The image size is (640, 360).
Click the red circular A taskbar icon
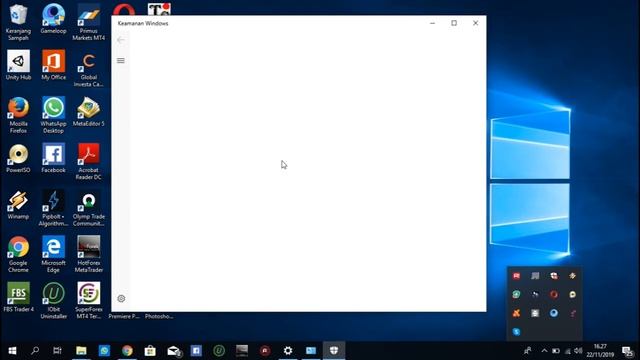[x=265, y=351]
